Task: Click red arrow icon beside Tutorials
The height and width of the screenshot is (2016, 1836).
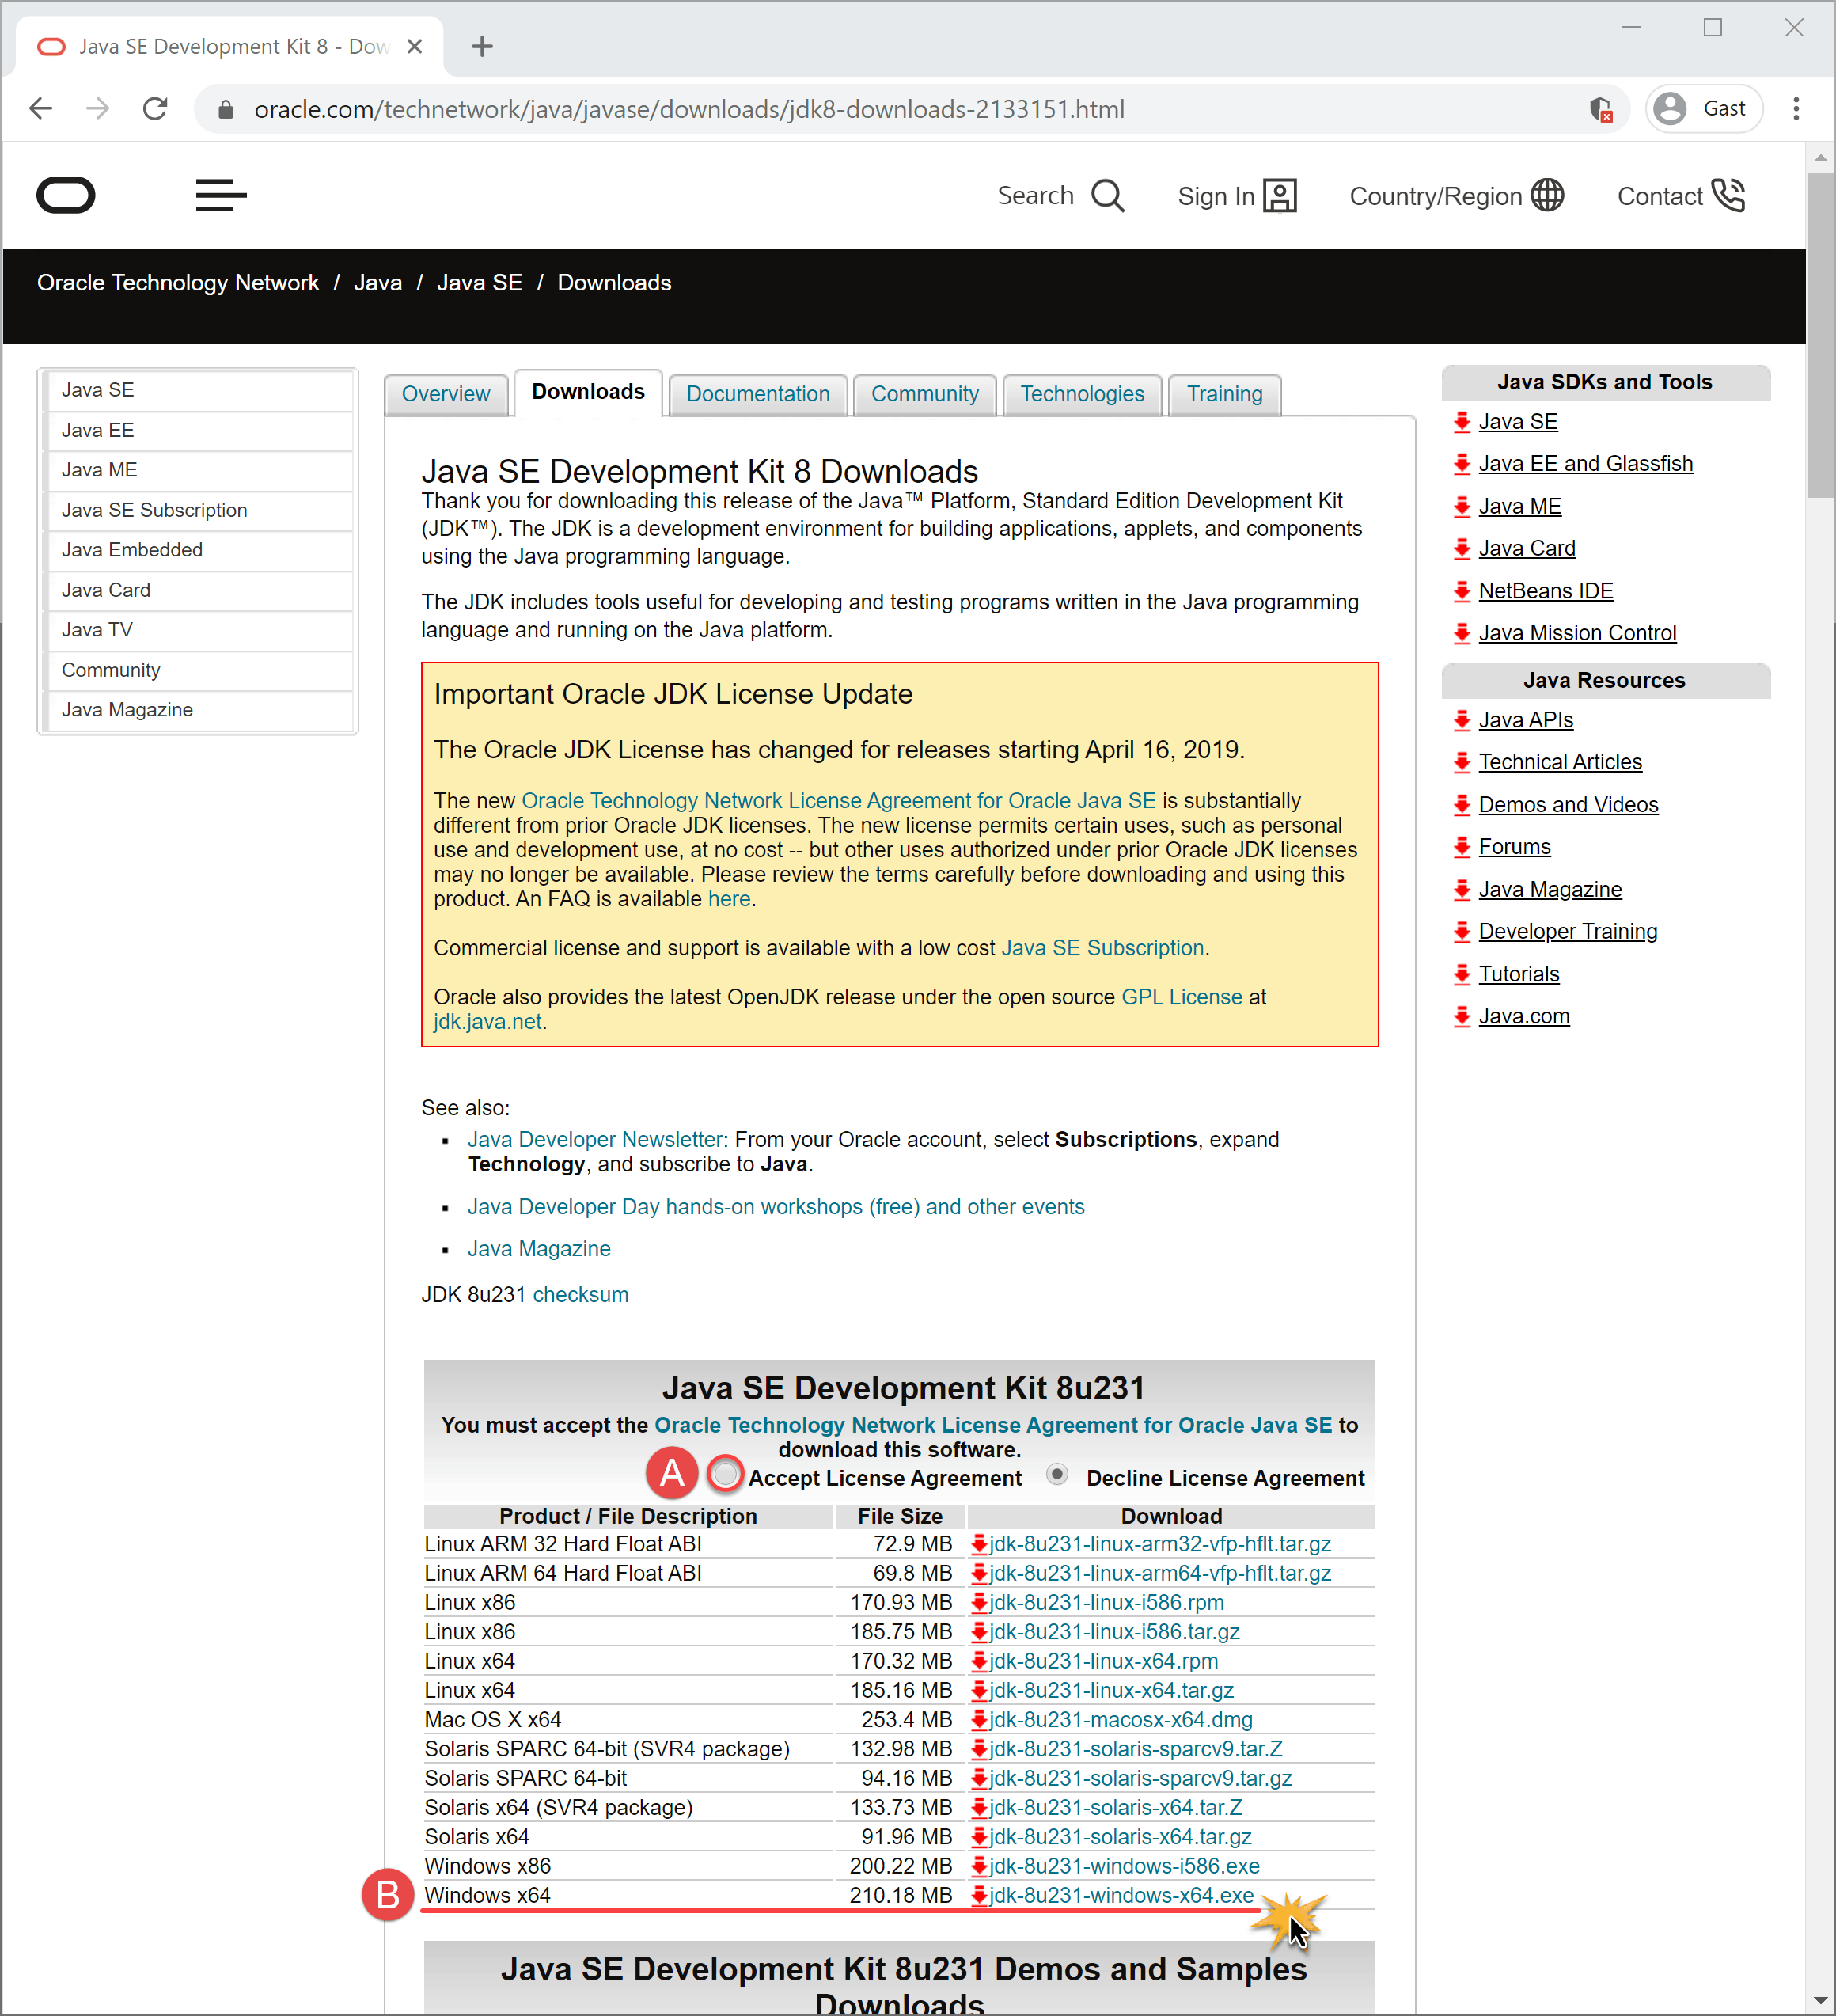Action: click(x=1462, y=974)
